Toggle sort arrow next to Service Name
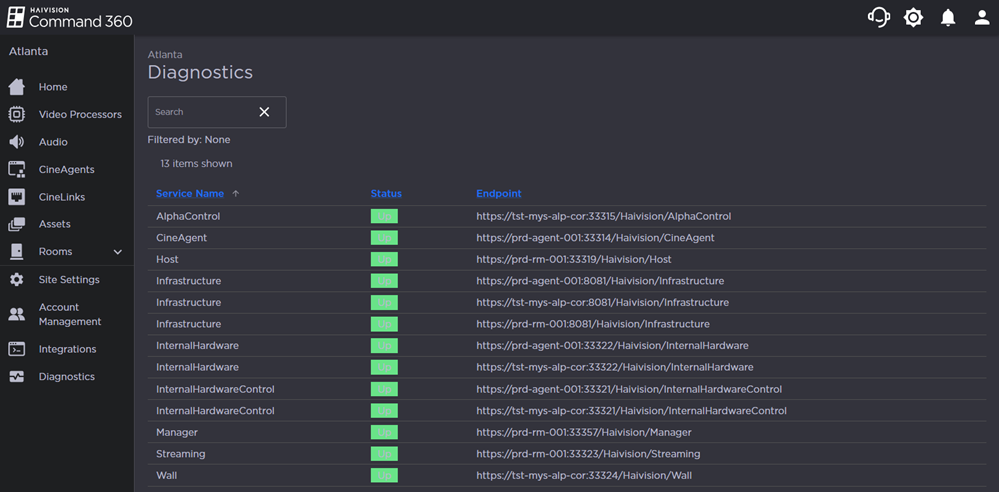Viewport: 1000px width, 492px height. (x=235, y=193)
